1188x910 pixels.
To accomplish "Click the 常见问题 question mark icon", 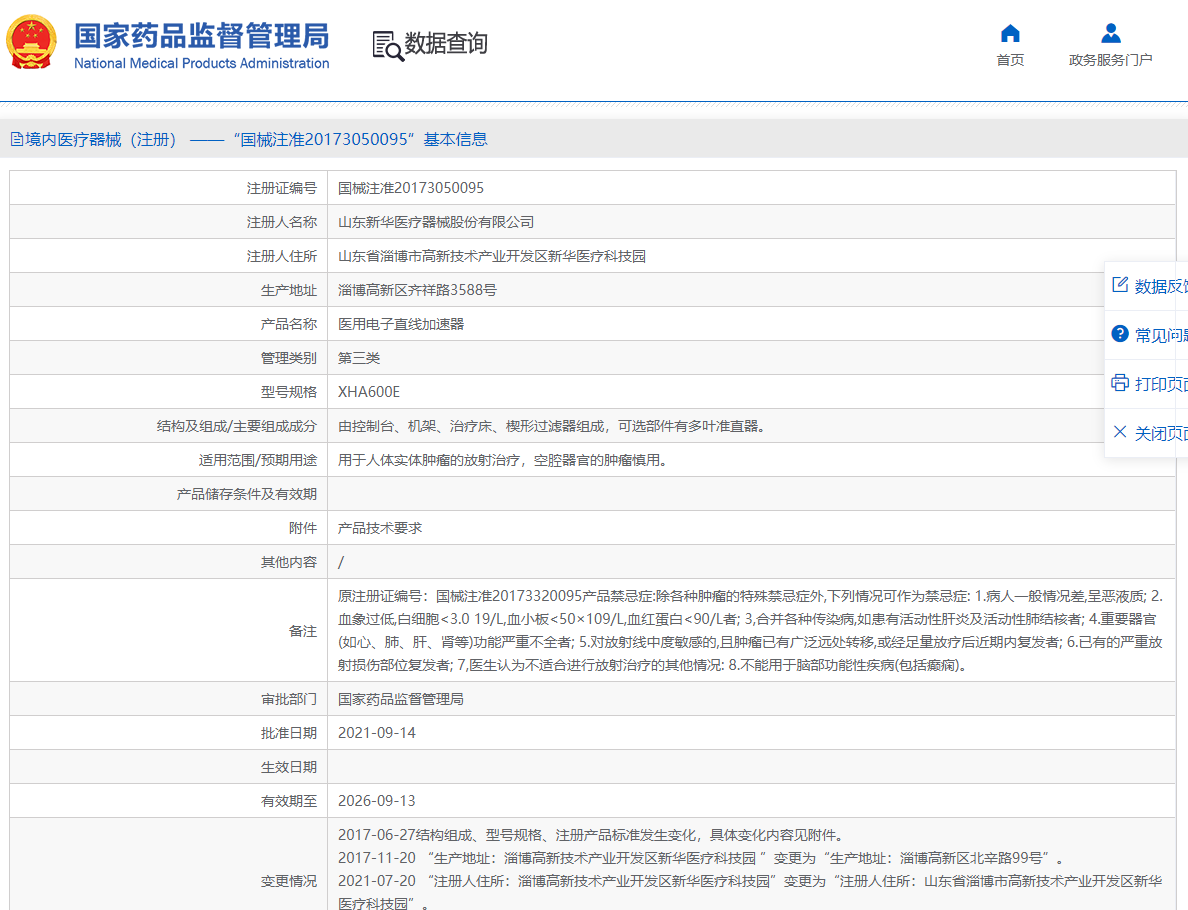I will pos(1120,334).
